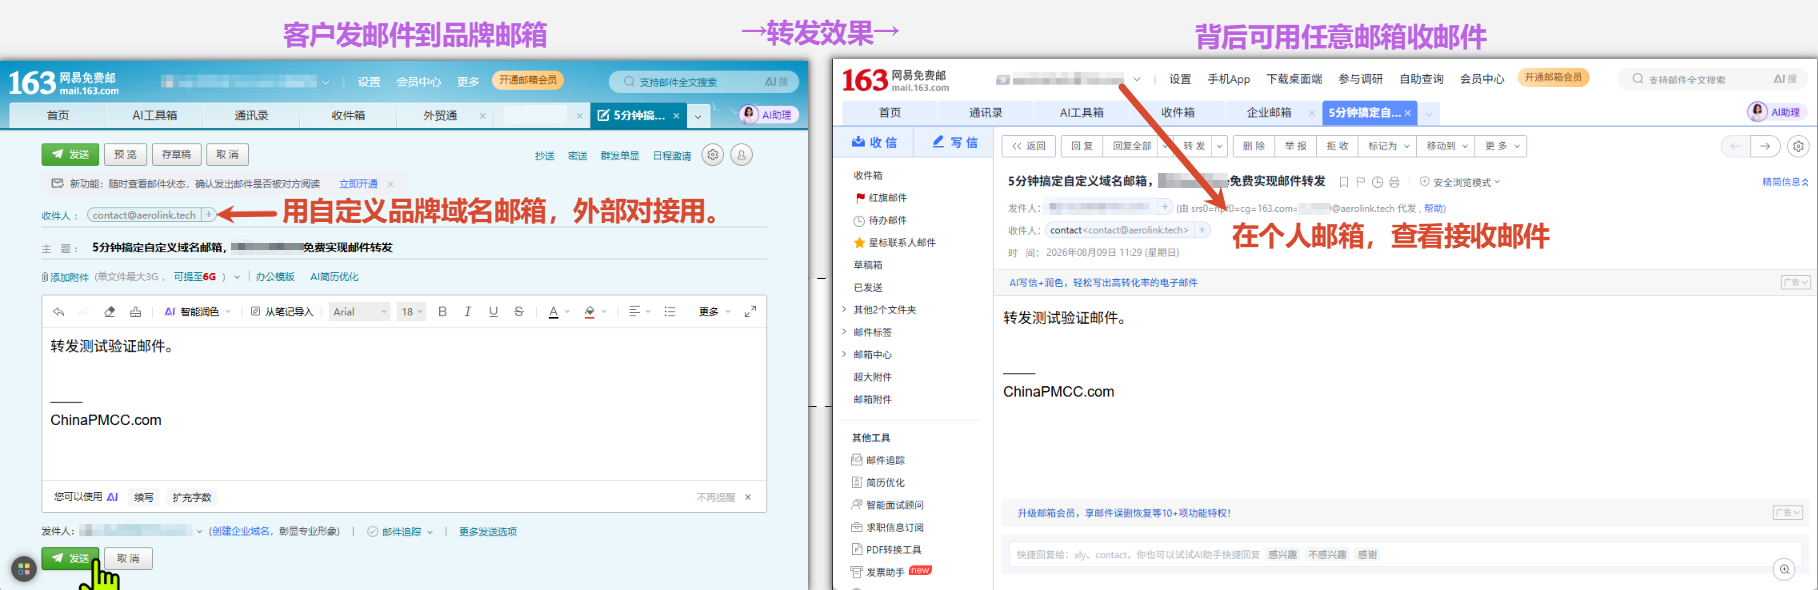1818x590 pixels.
Task: Toggle strikethrough formatting in compose editor
Action: pyautogui.click(x=518, y=312)
